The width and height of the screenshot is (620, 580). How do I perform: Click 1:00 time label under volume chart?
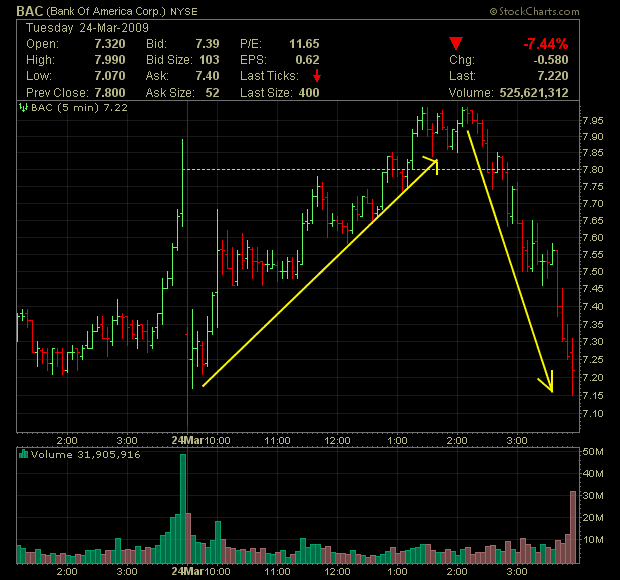[397, 572]
